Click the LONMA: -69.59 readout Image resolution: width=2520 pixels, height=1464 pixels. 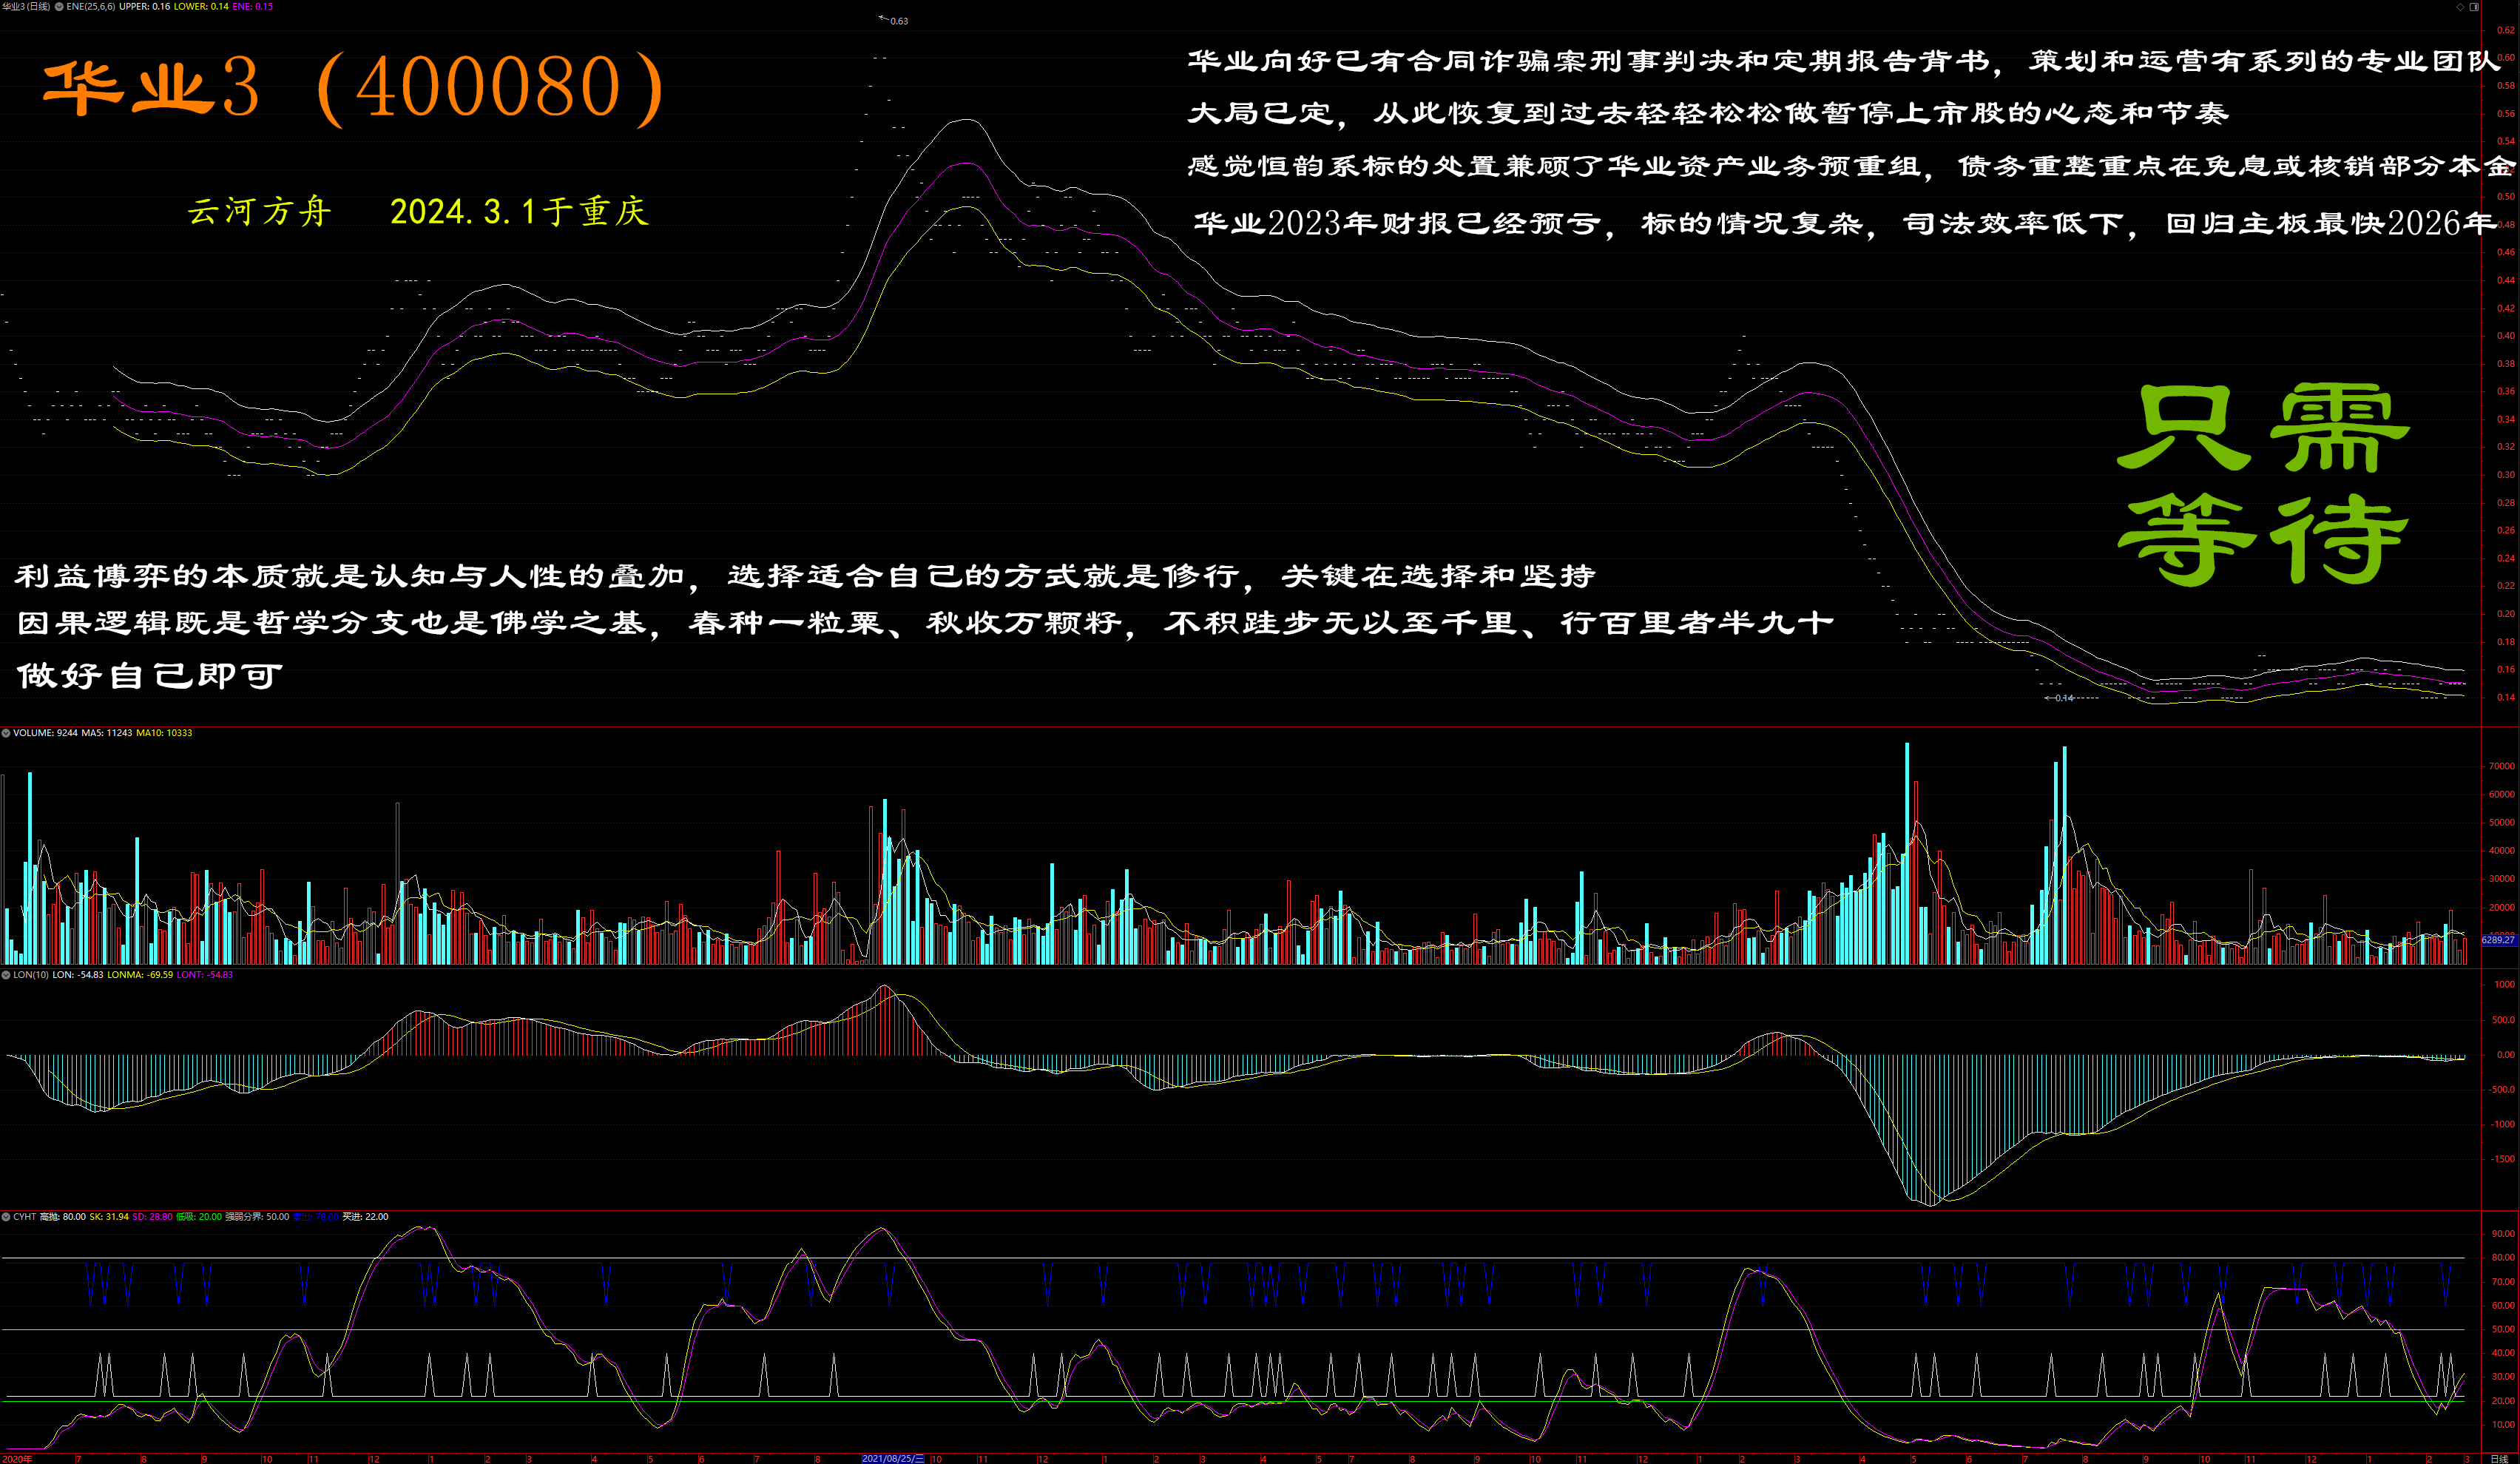click(140, 975)
